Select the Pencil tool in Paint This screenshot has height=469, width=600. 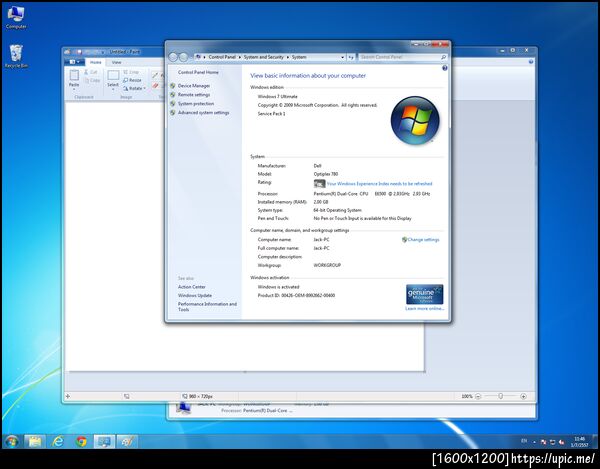155,75
